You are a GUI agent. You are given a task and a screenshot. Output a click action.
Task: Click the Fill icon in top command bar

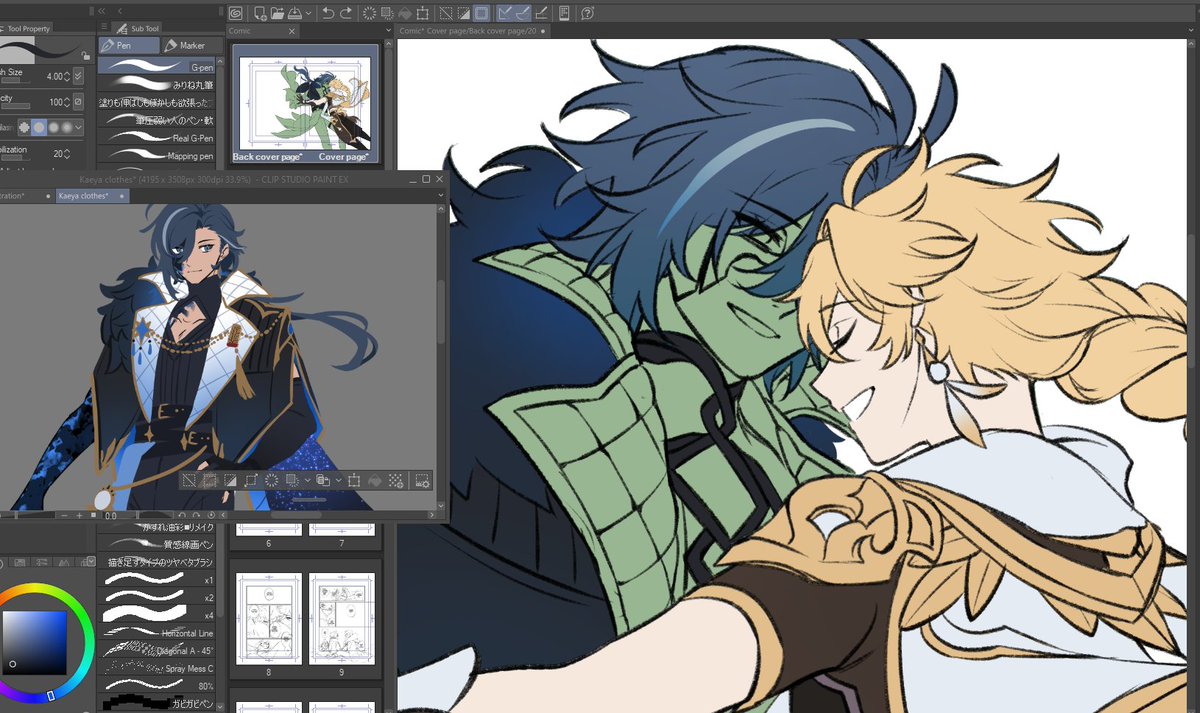(x=405, y=13)
